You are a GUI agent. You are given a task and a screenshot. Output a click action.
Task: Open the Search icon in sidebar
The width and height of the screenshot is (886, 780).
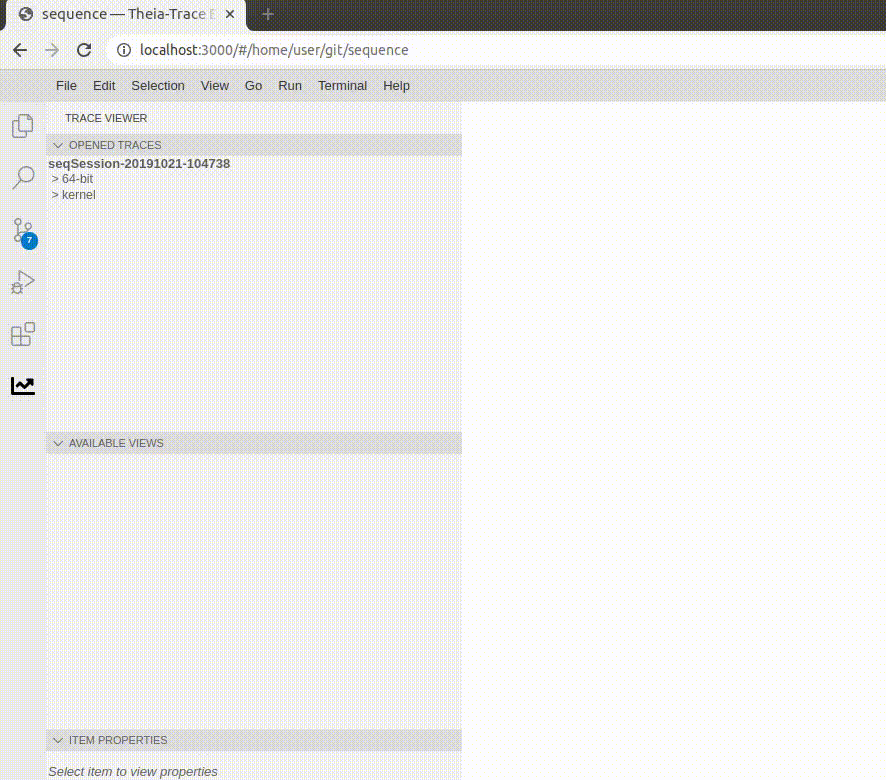pyautogui.click(x=22, y=177)
